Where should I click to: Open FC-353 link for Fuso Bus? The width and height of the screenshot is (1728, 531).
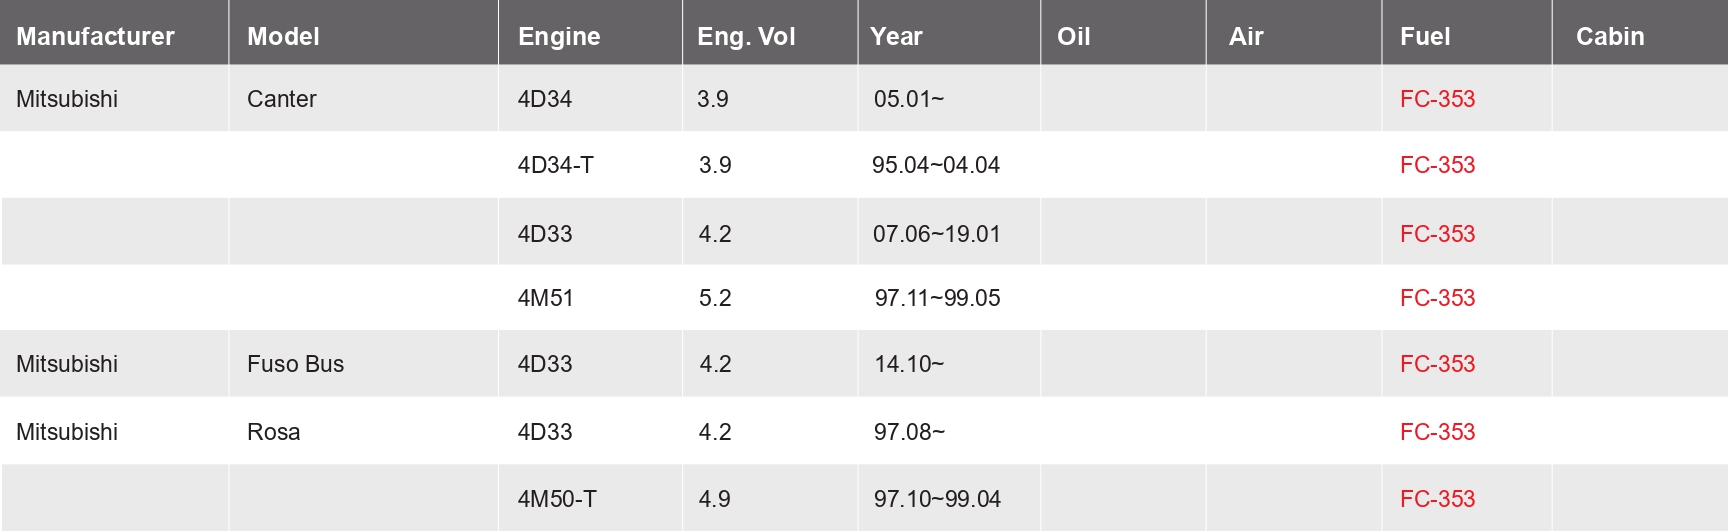pyautogui.click(x=1437, y=364)
